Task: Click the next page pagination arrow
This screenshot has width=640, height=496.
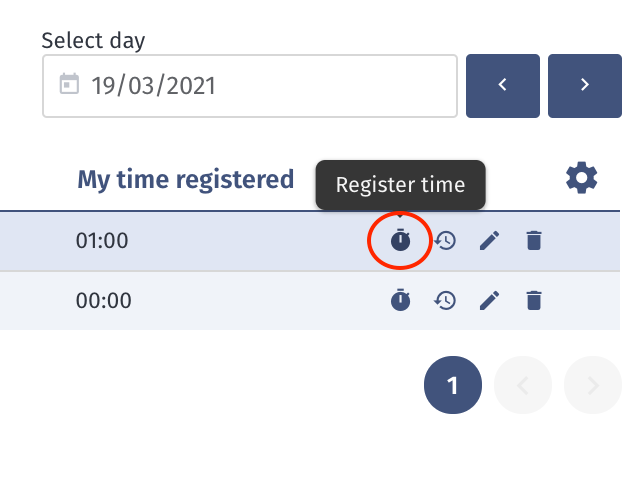Action: pyautogui.click(x=592, y=385)
